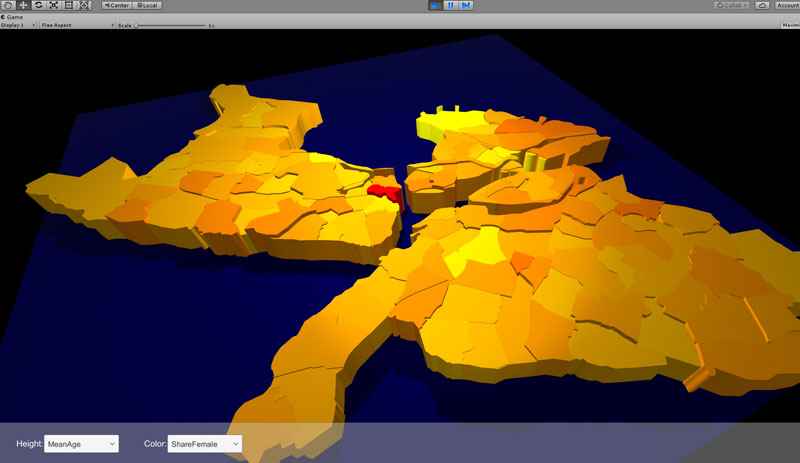The height and width of the screenshot is (463, 800).
Task: Pause the running game
Action: (450, 5)
